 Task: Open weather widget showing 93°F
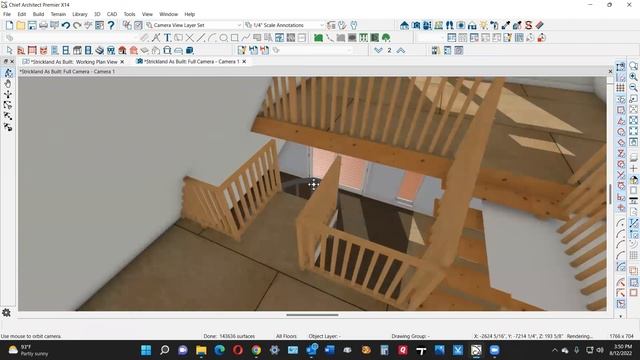[x=29, y=350]
